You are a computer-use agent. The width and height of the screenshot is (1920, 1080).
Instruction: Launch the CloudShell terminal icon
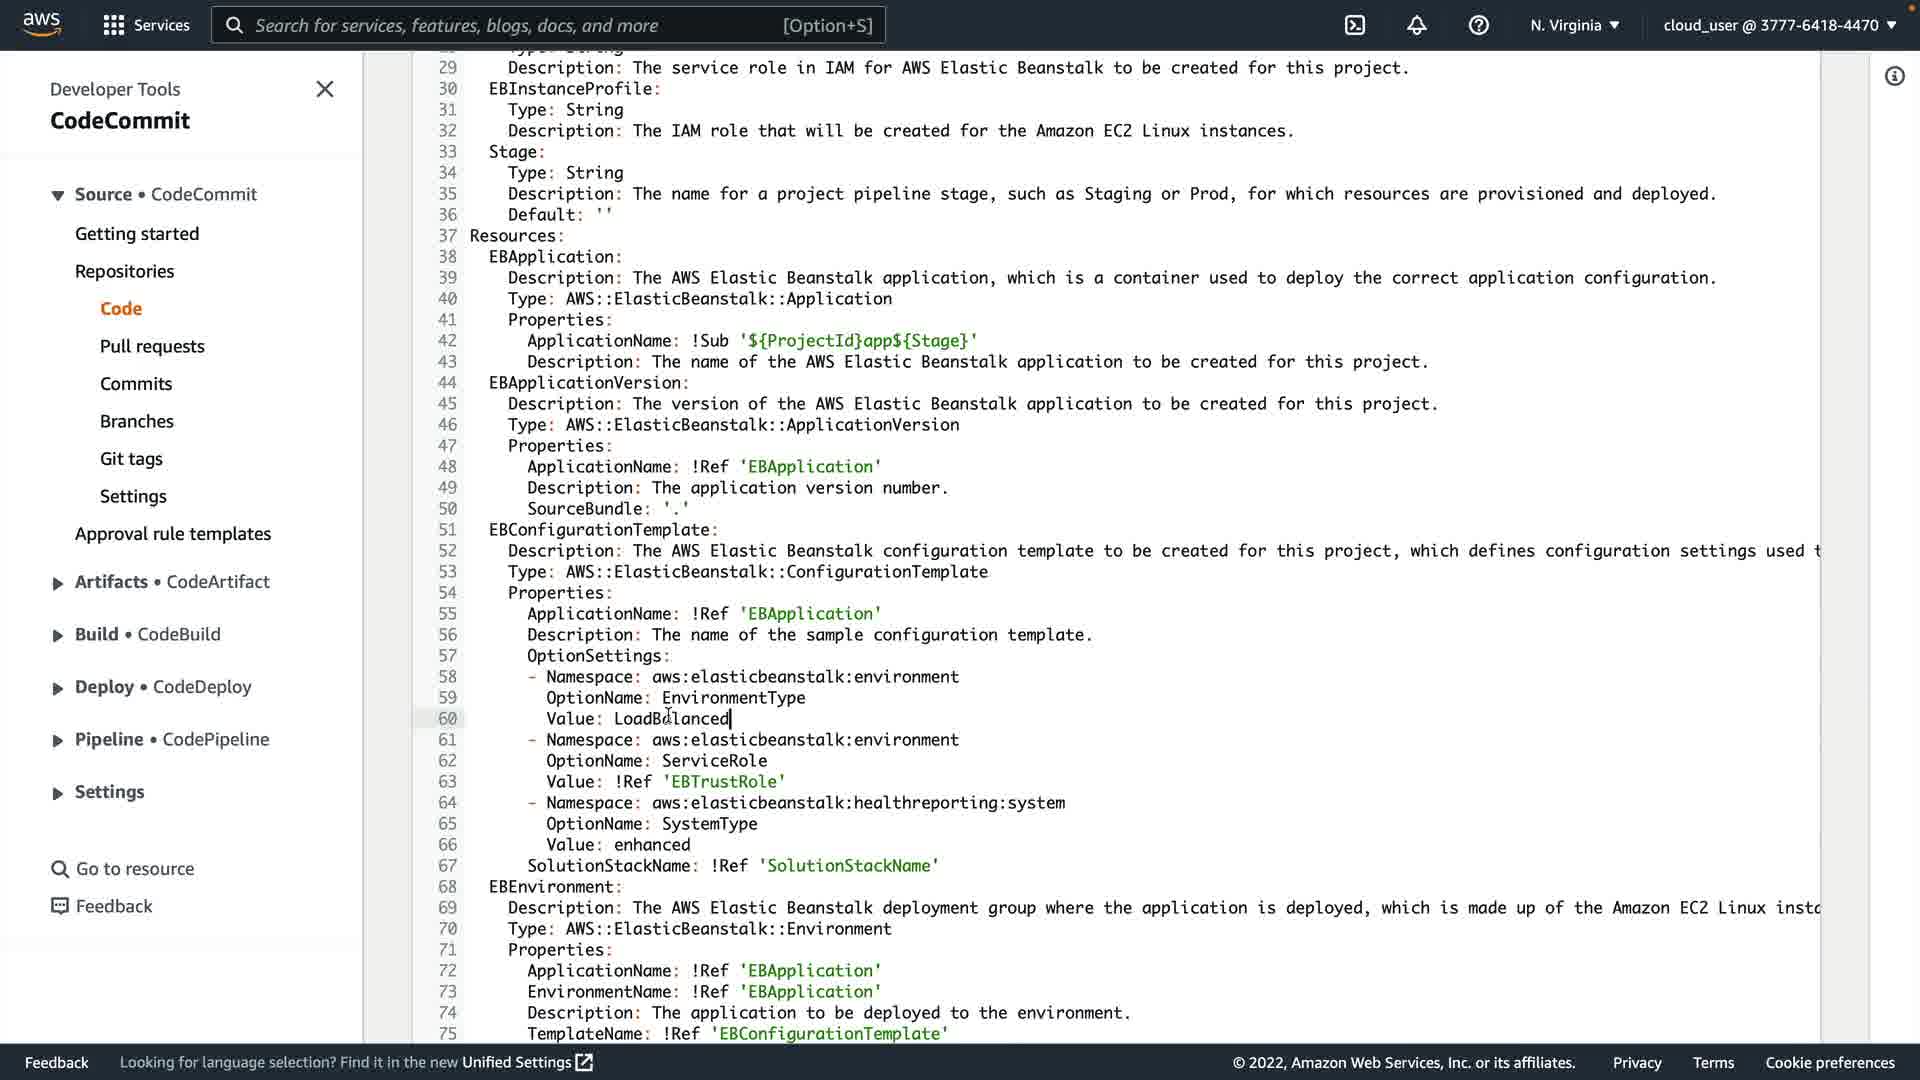(1354, 25)
